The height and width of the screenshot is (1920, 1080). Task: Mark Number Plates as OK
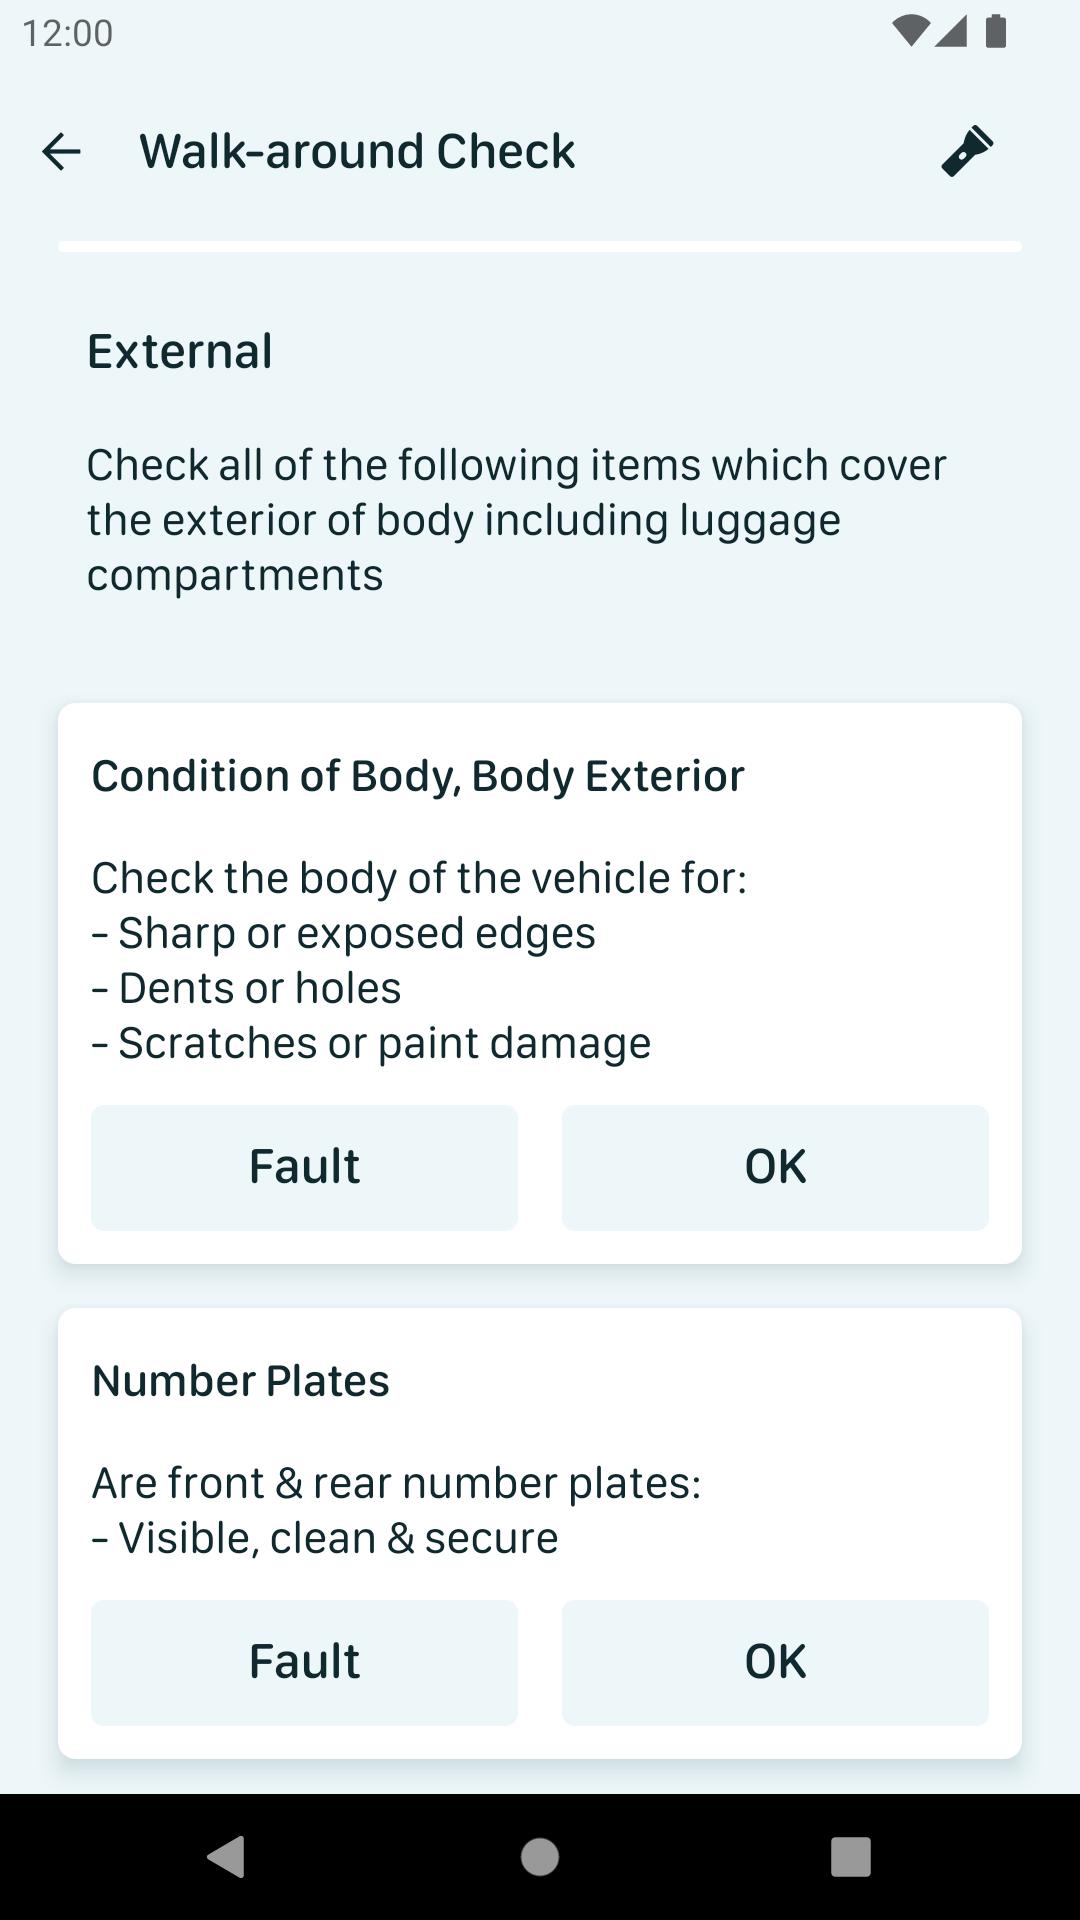[775, 1661]
